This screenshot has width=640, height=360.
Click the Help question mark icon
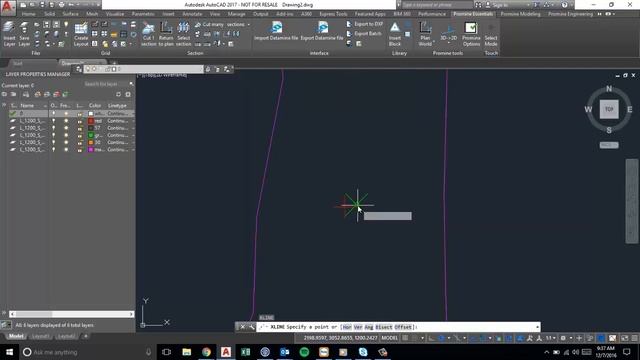(x=564, y=5)
